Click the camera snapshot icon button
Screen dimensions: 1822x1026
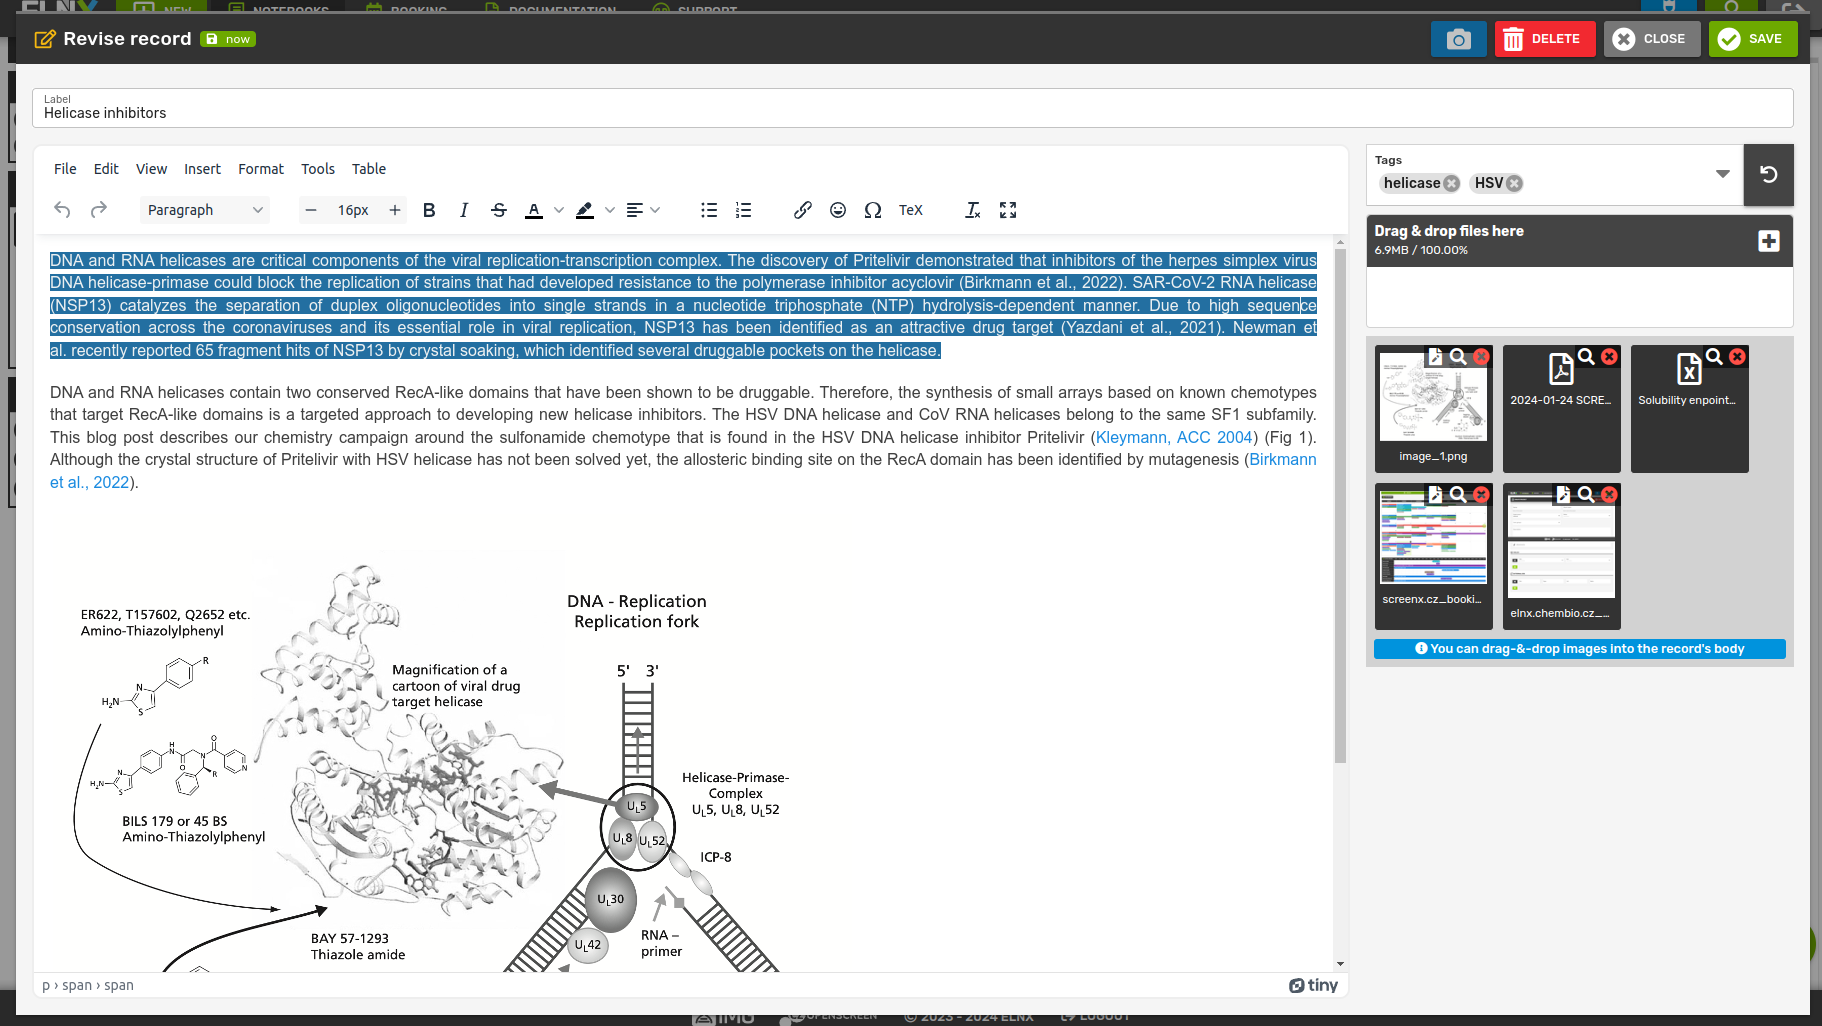1458,39
